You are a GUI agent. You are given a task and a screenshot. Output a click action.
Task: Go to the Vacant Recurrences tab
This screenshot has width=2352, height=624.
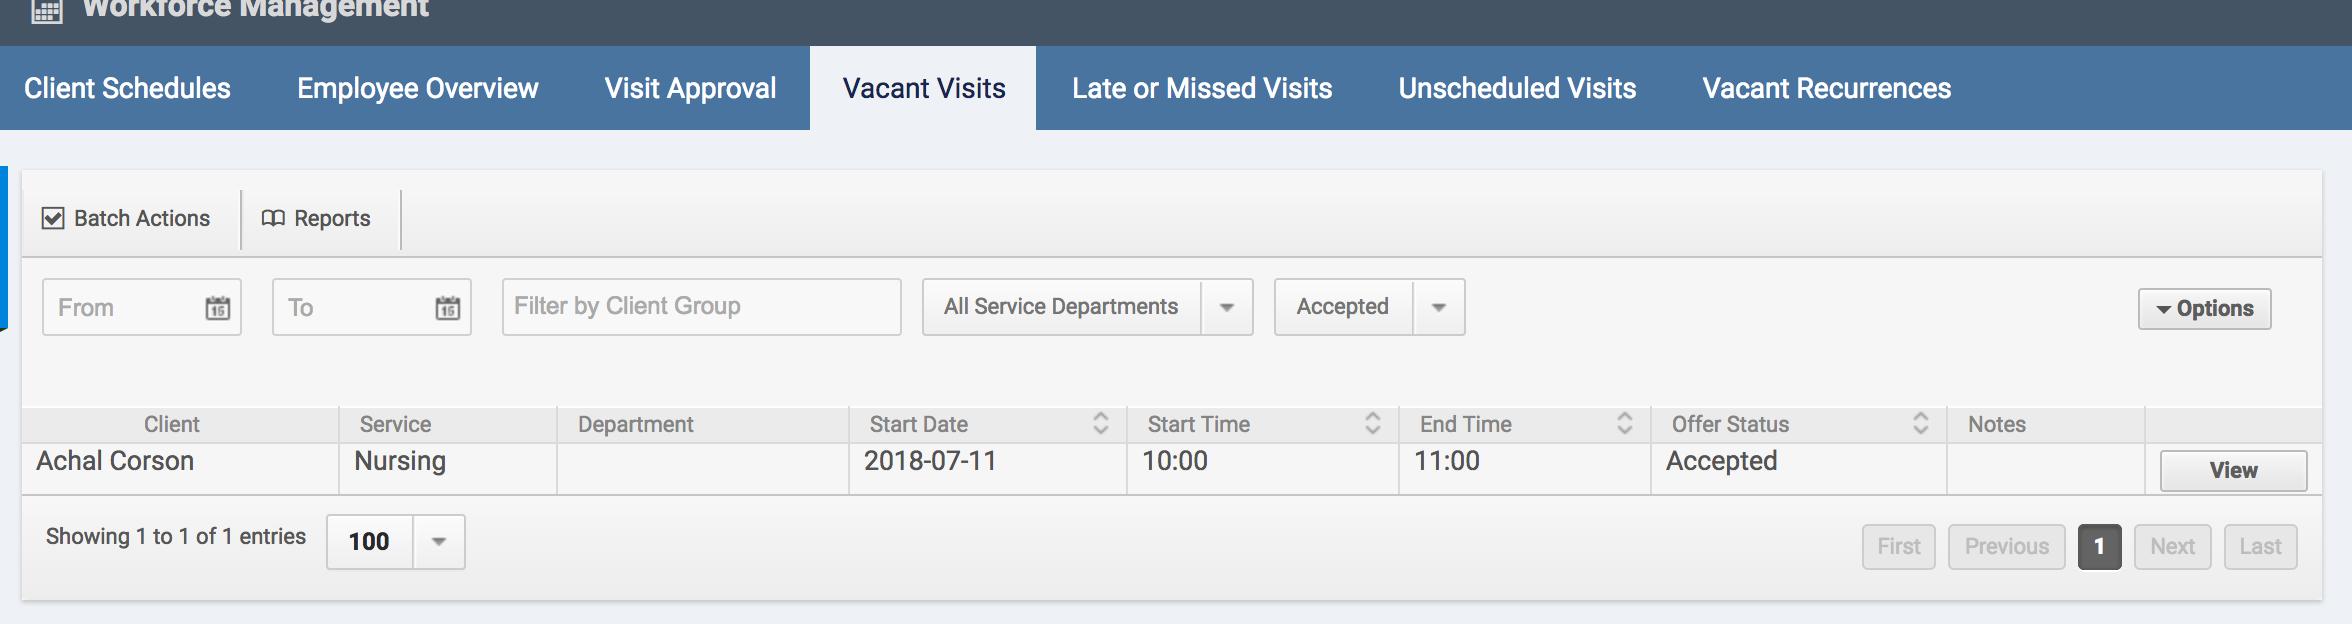(x=1826, y=88)
